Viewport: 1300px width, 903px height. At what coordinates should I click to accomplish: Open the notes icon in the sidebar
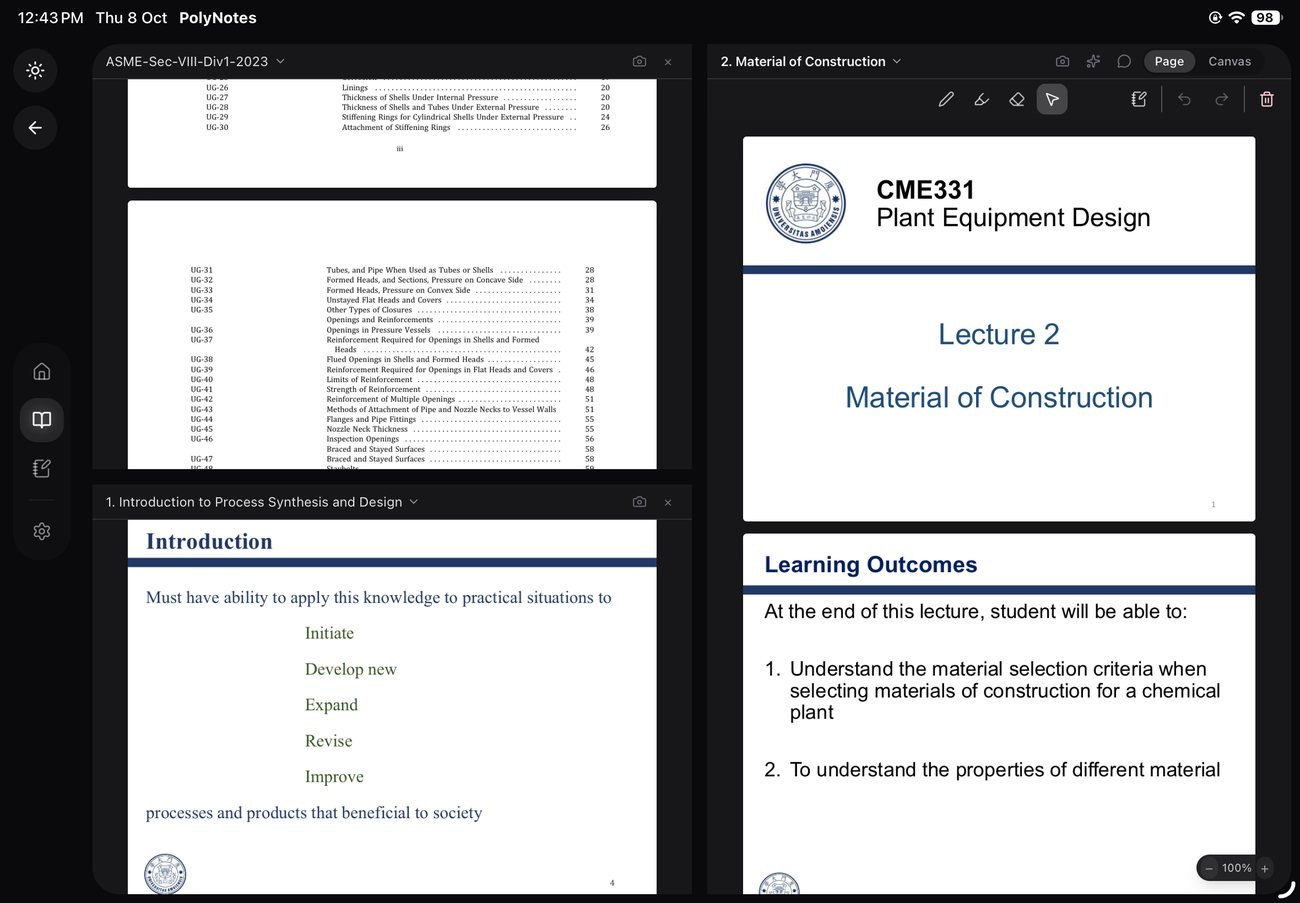coord(42,468)
